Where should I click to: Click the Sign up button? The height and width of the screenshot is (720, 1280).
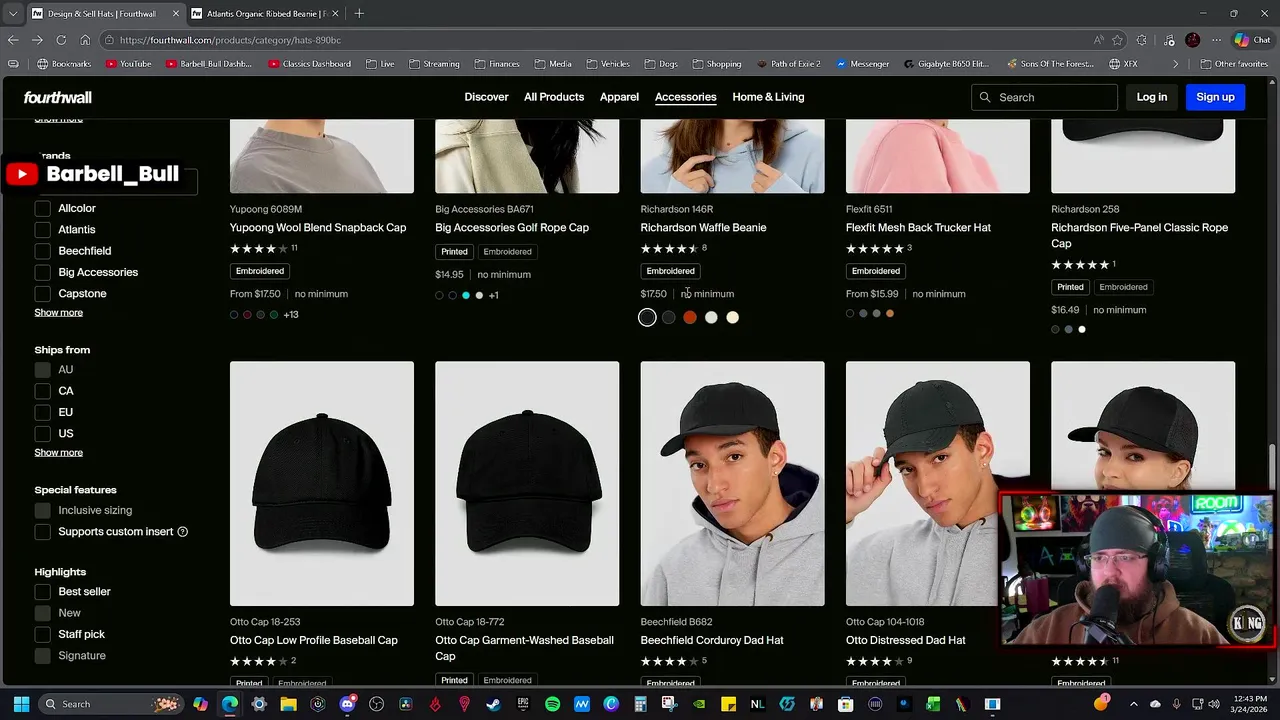[x=1215, y=97]
